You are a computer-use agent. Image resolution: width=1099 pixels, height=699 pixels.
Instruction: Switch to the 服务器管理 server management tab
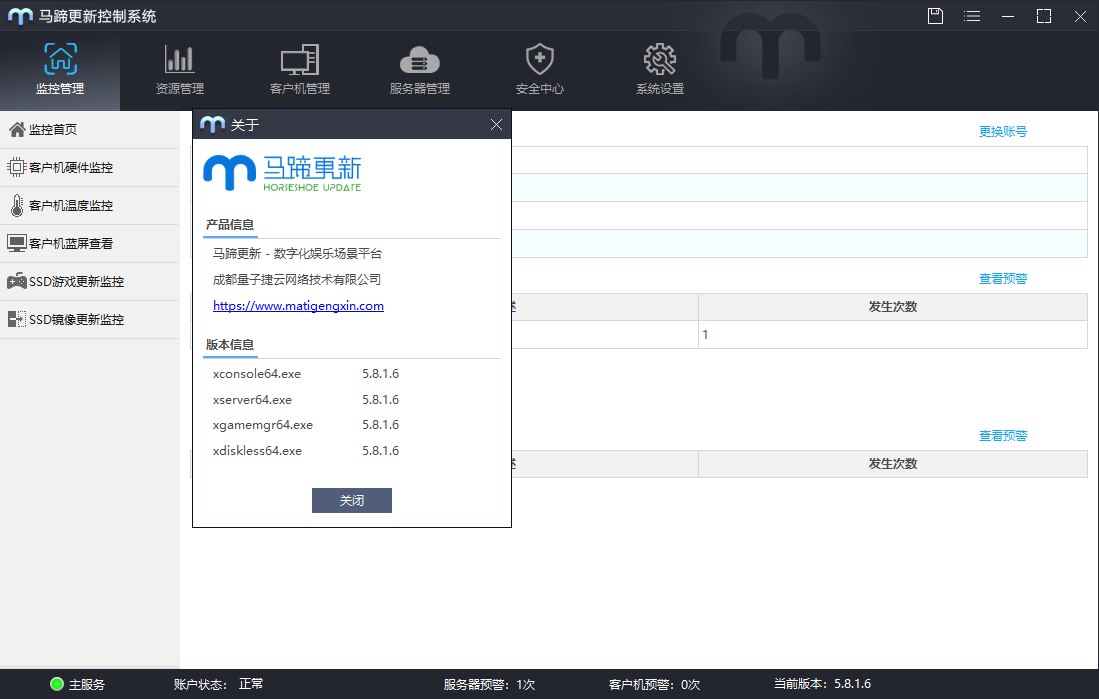pyautogui.click(x=420, y=69)
